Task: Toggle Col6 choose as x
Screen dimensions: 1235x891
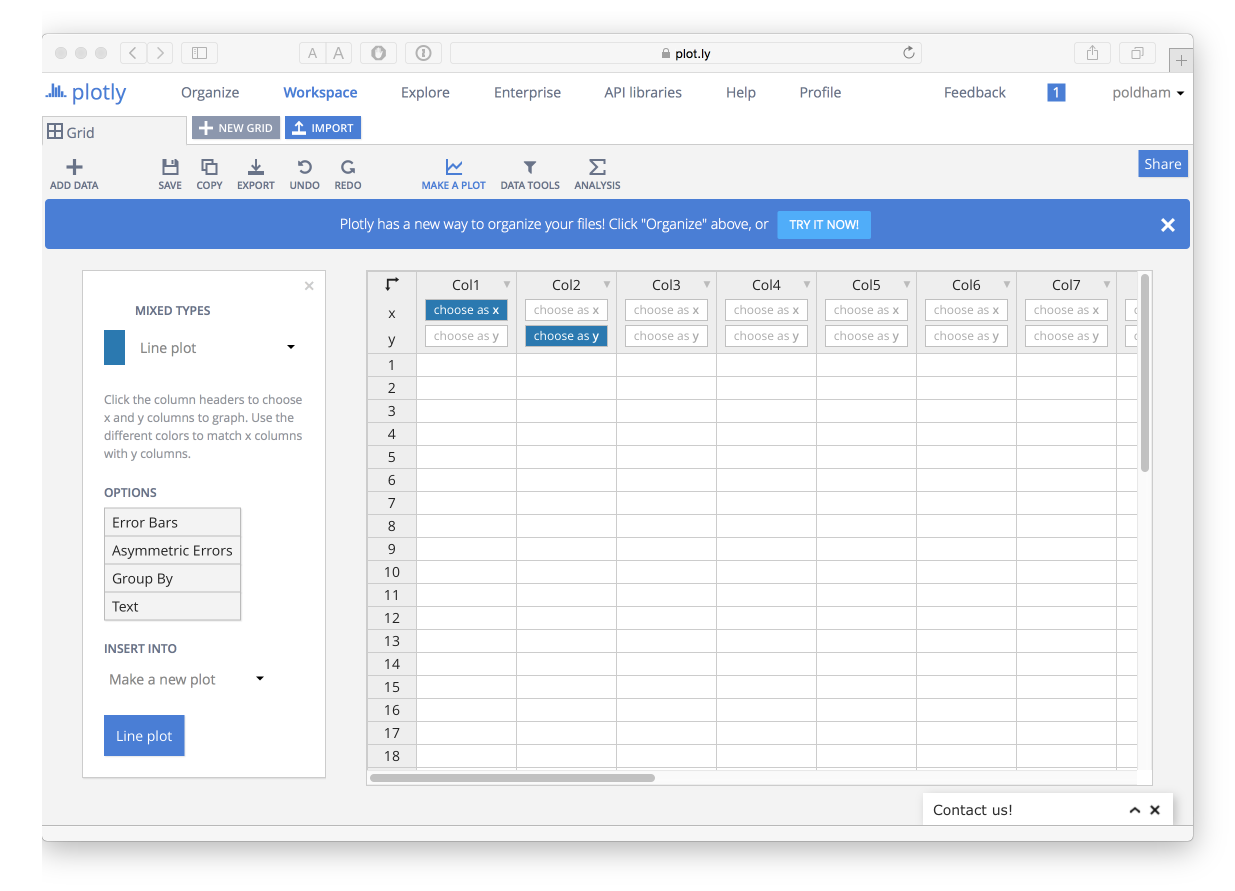Action: coord(966,310)
